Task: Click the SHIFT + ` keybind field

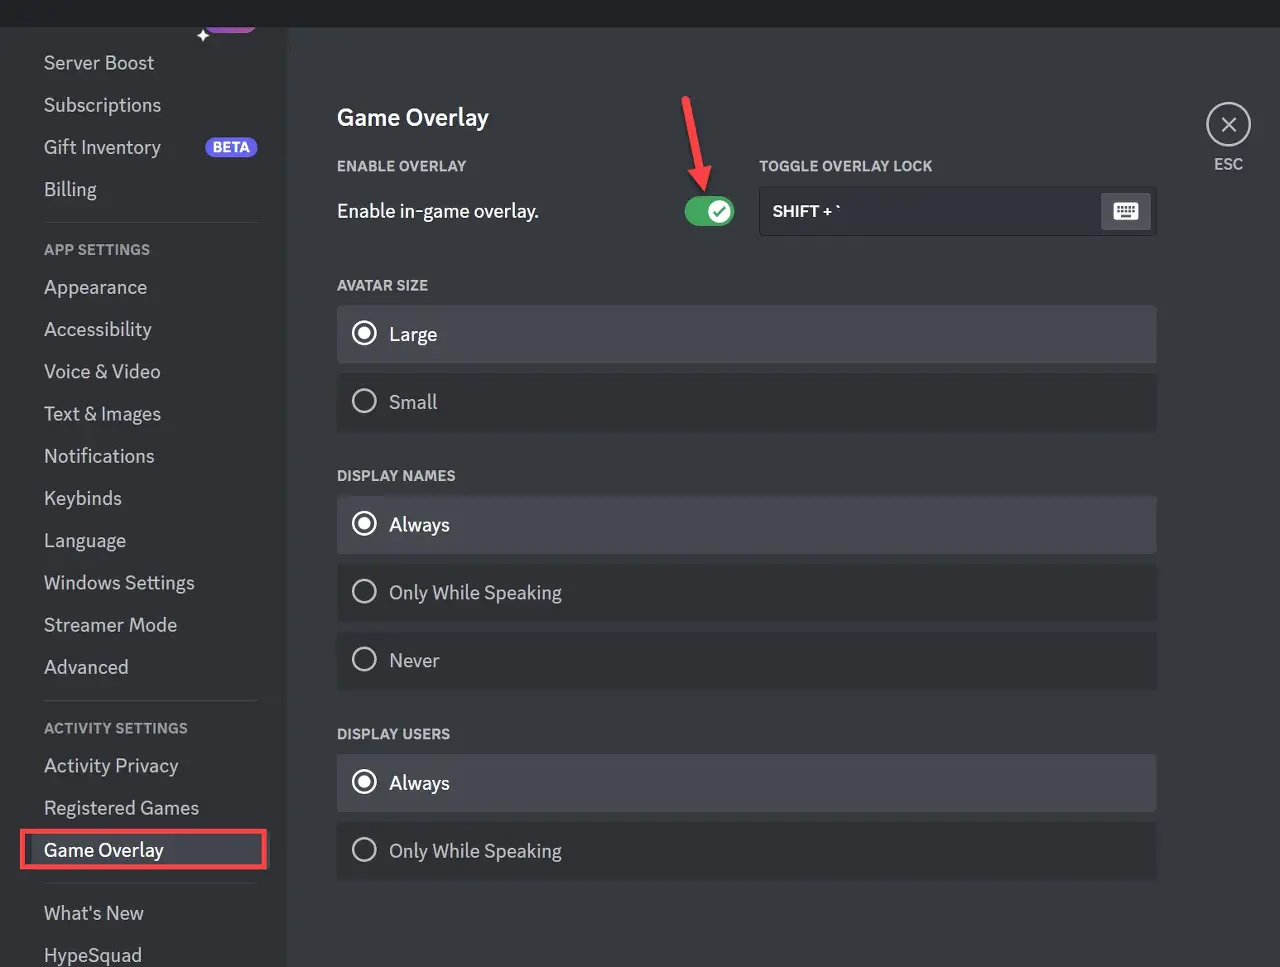Action: click(957, 211)
